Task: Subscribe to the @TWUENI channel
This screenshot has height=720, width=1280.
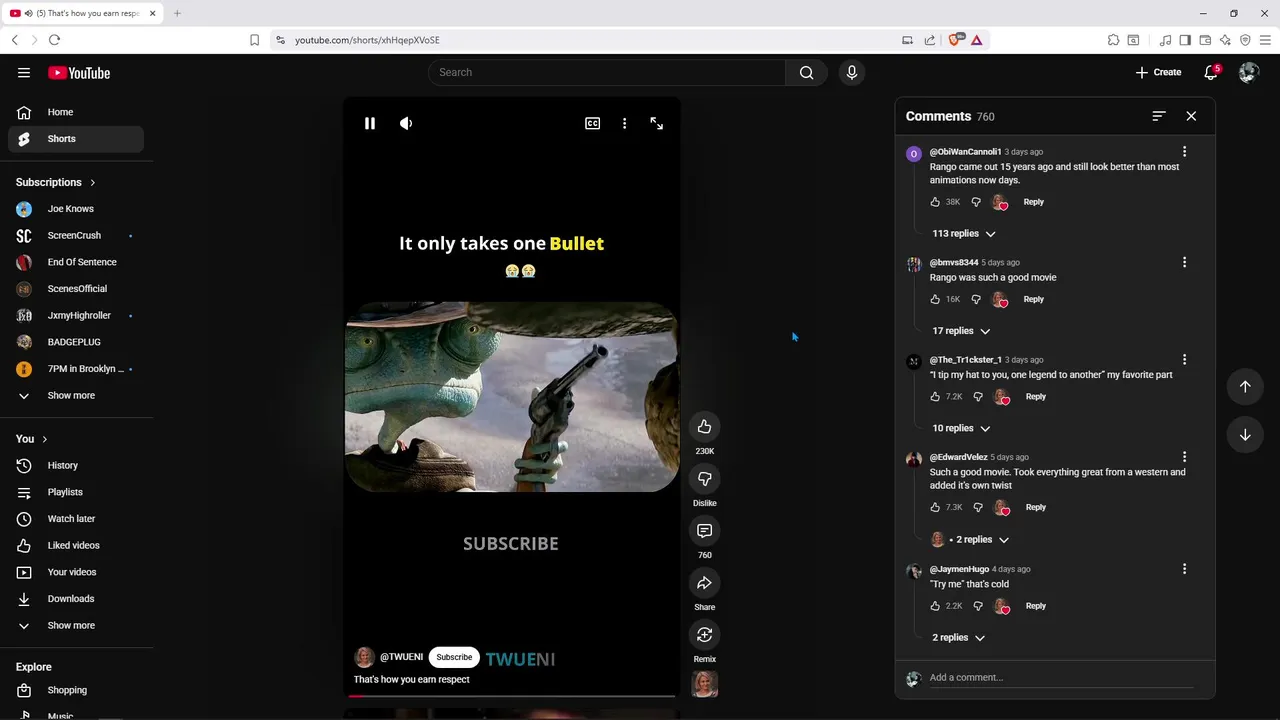Action: coord(454,657)
